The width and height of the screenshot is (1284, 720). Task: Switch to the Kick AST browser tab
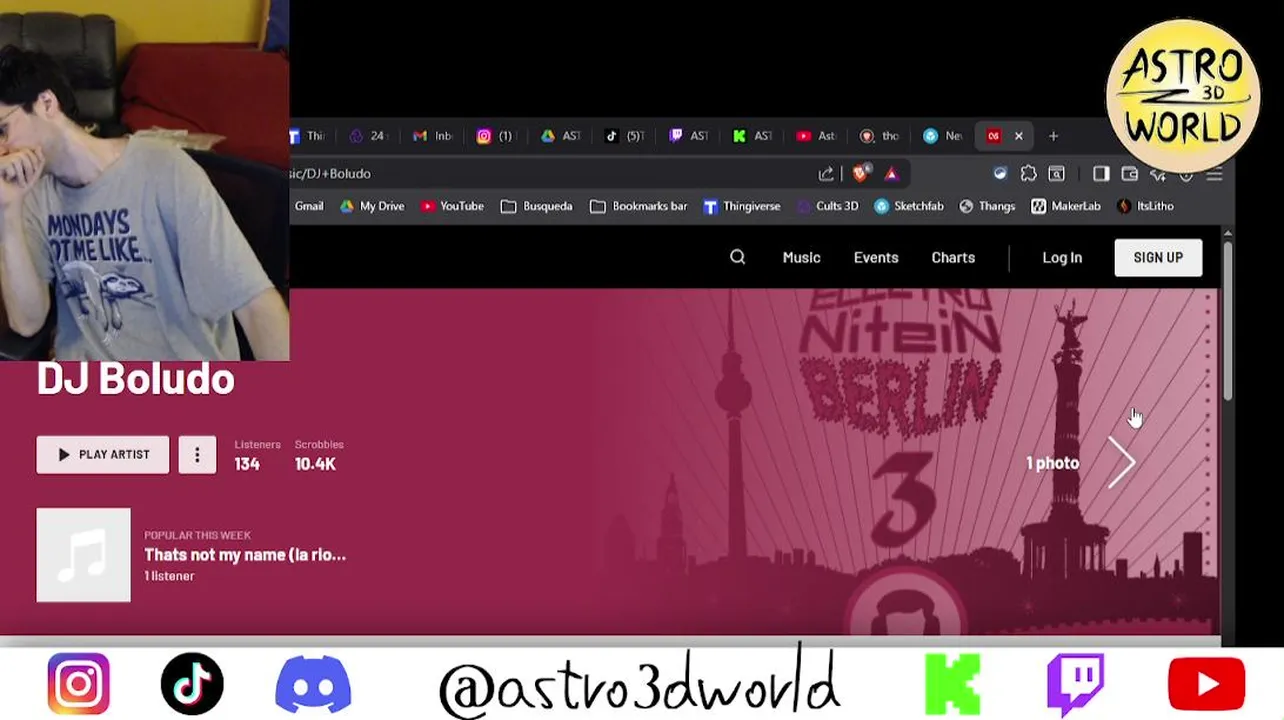tap(752, 136)
